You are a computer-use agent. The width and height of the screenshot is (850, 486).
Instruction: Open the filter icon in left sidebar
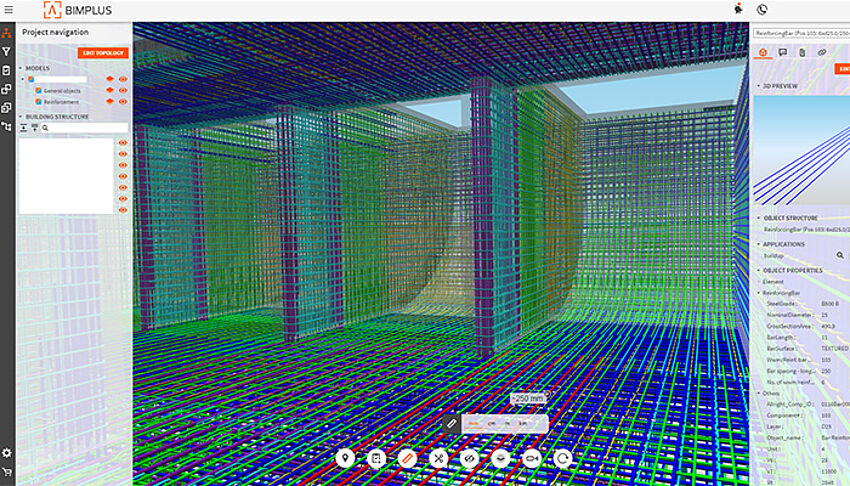(7, 51)
